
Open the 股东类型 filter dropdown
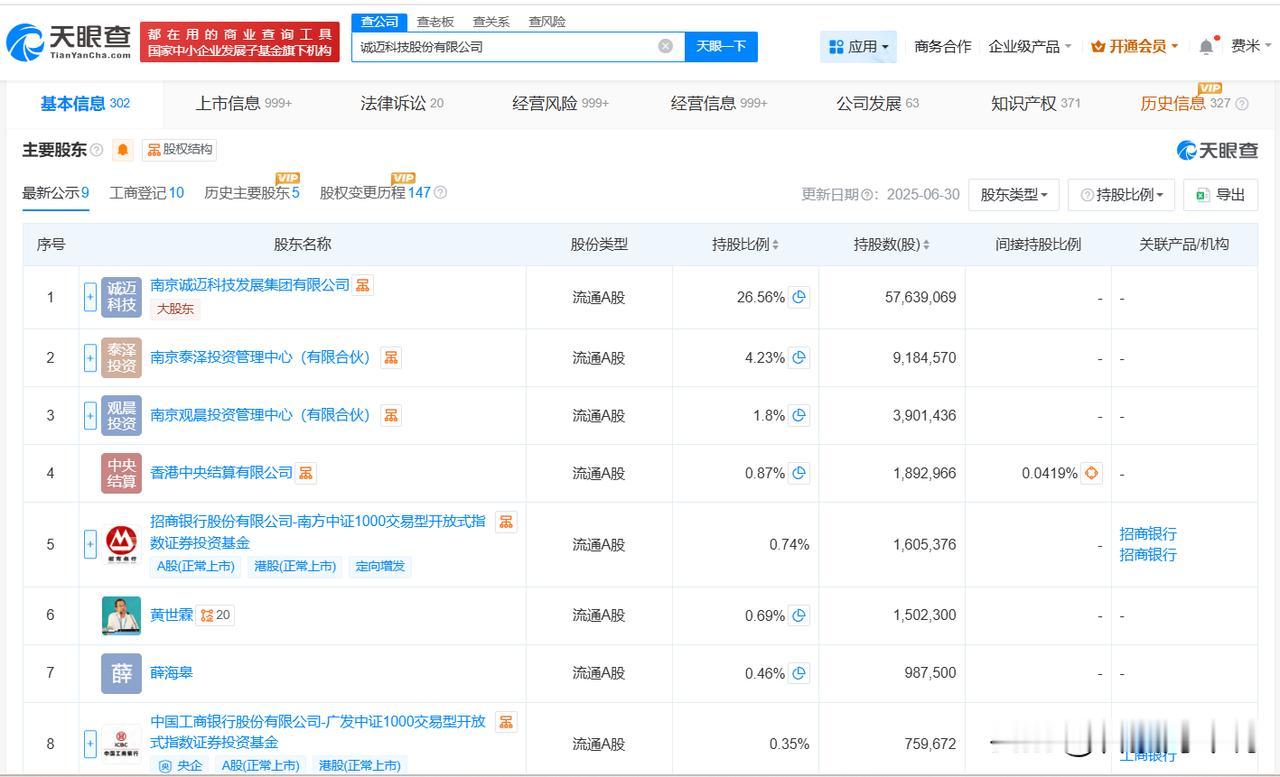(x=1013, y=195)
